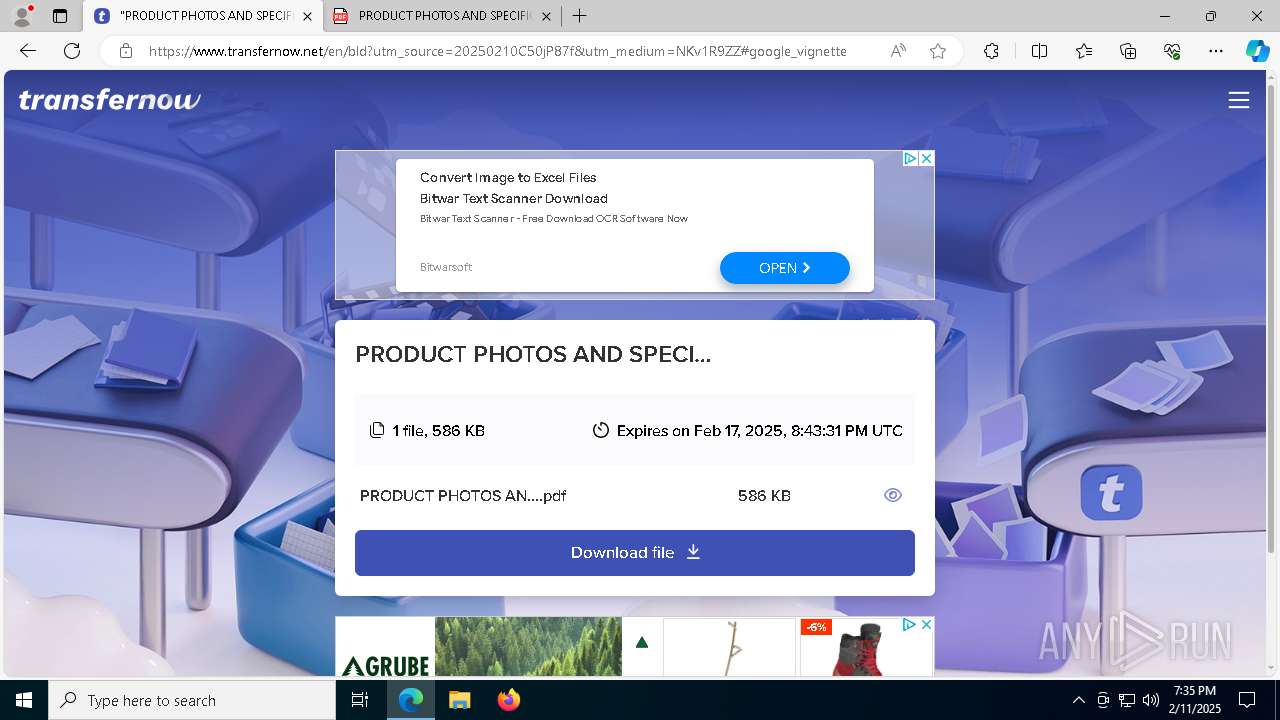
Task: Click the Download file button
Action: (x=635, y=553)
